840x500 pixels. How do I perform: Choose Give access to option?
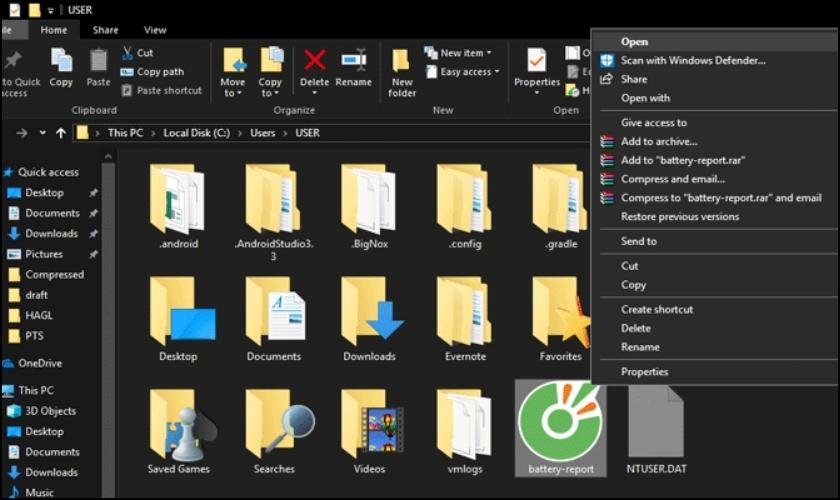[x=715, y=123]
